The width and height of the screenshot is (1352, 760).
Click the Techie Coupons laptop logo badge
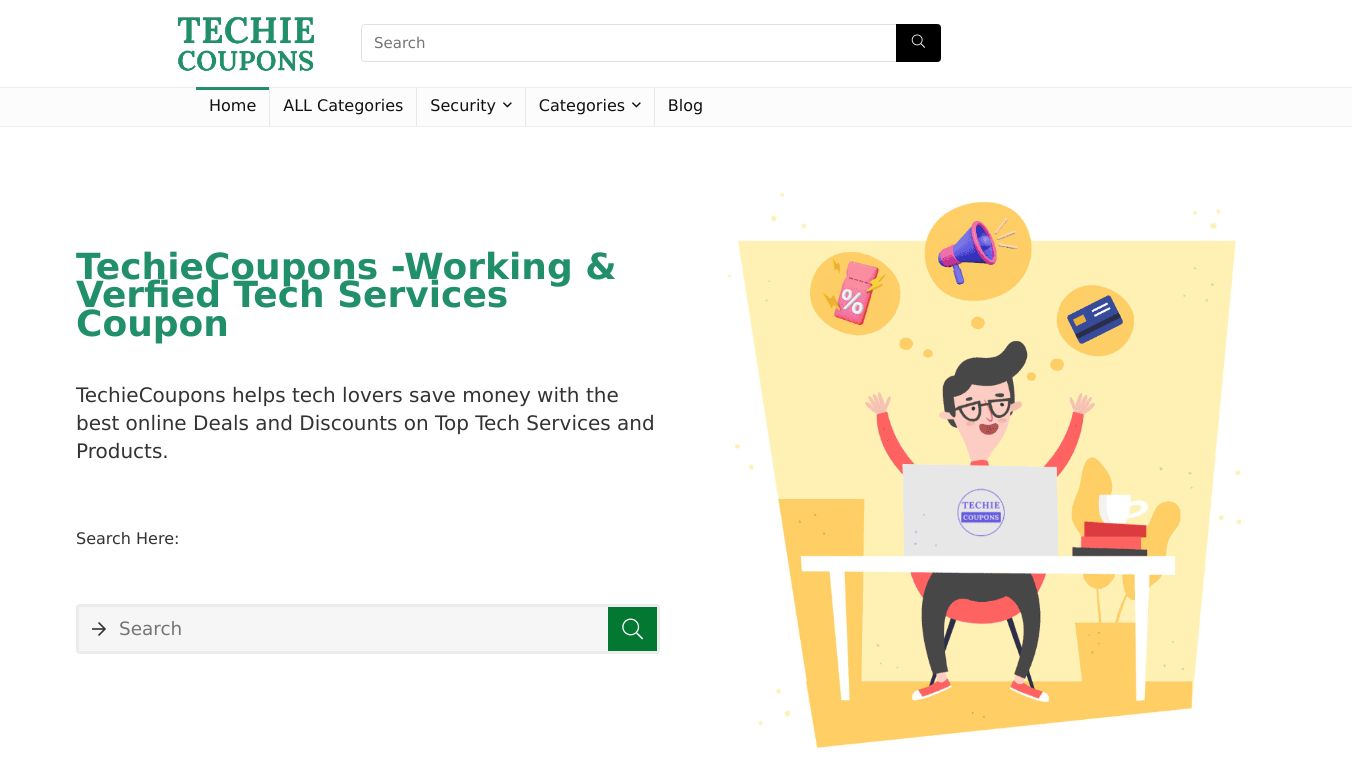(x=980, y=512)
